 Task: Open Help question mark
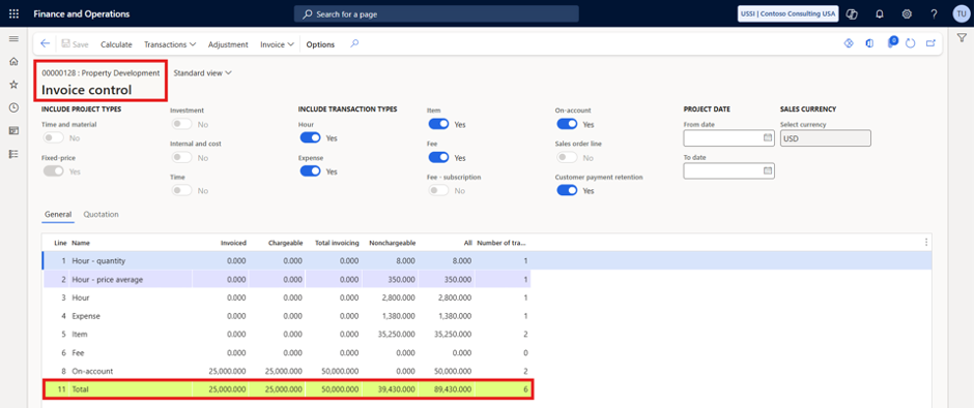coord(933,14)
